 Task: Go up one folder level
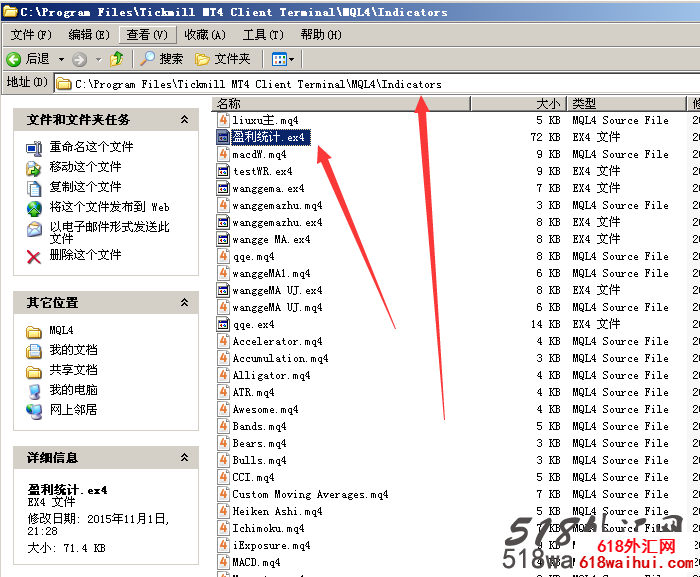[x=117, y=59]
